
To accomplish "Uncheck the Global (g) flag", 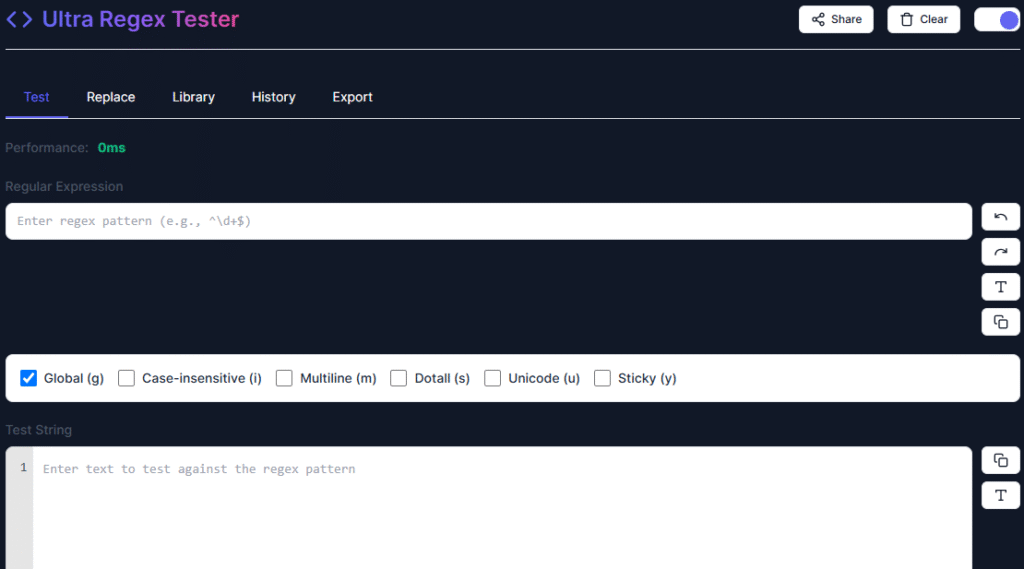I will 28,378.
